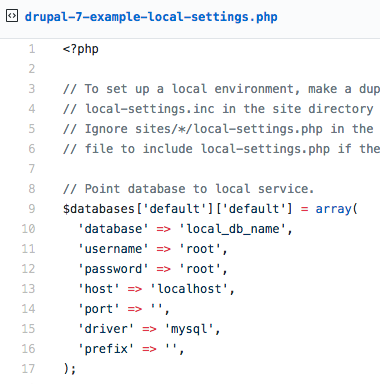380x384 pixels.
Task: Select line number 12
Action: coord(28,269)
